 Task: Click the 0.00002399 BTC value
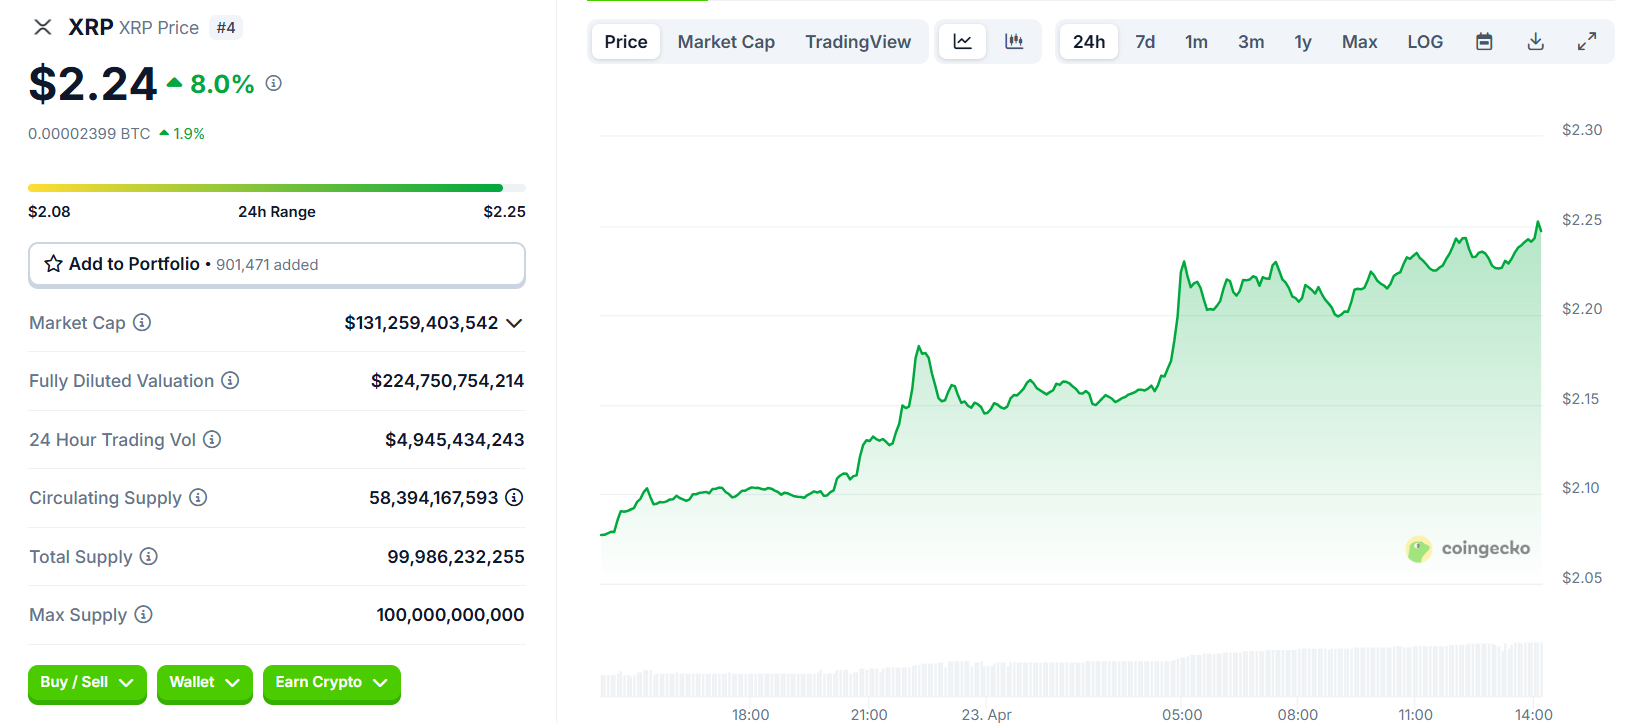point(89,134)
